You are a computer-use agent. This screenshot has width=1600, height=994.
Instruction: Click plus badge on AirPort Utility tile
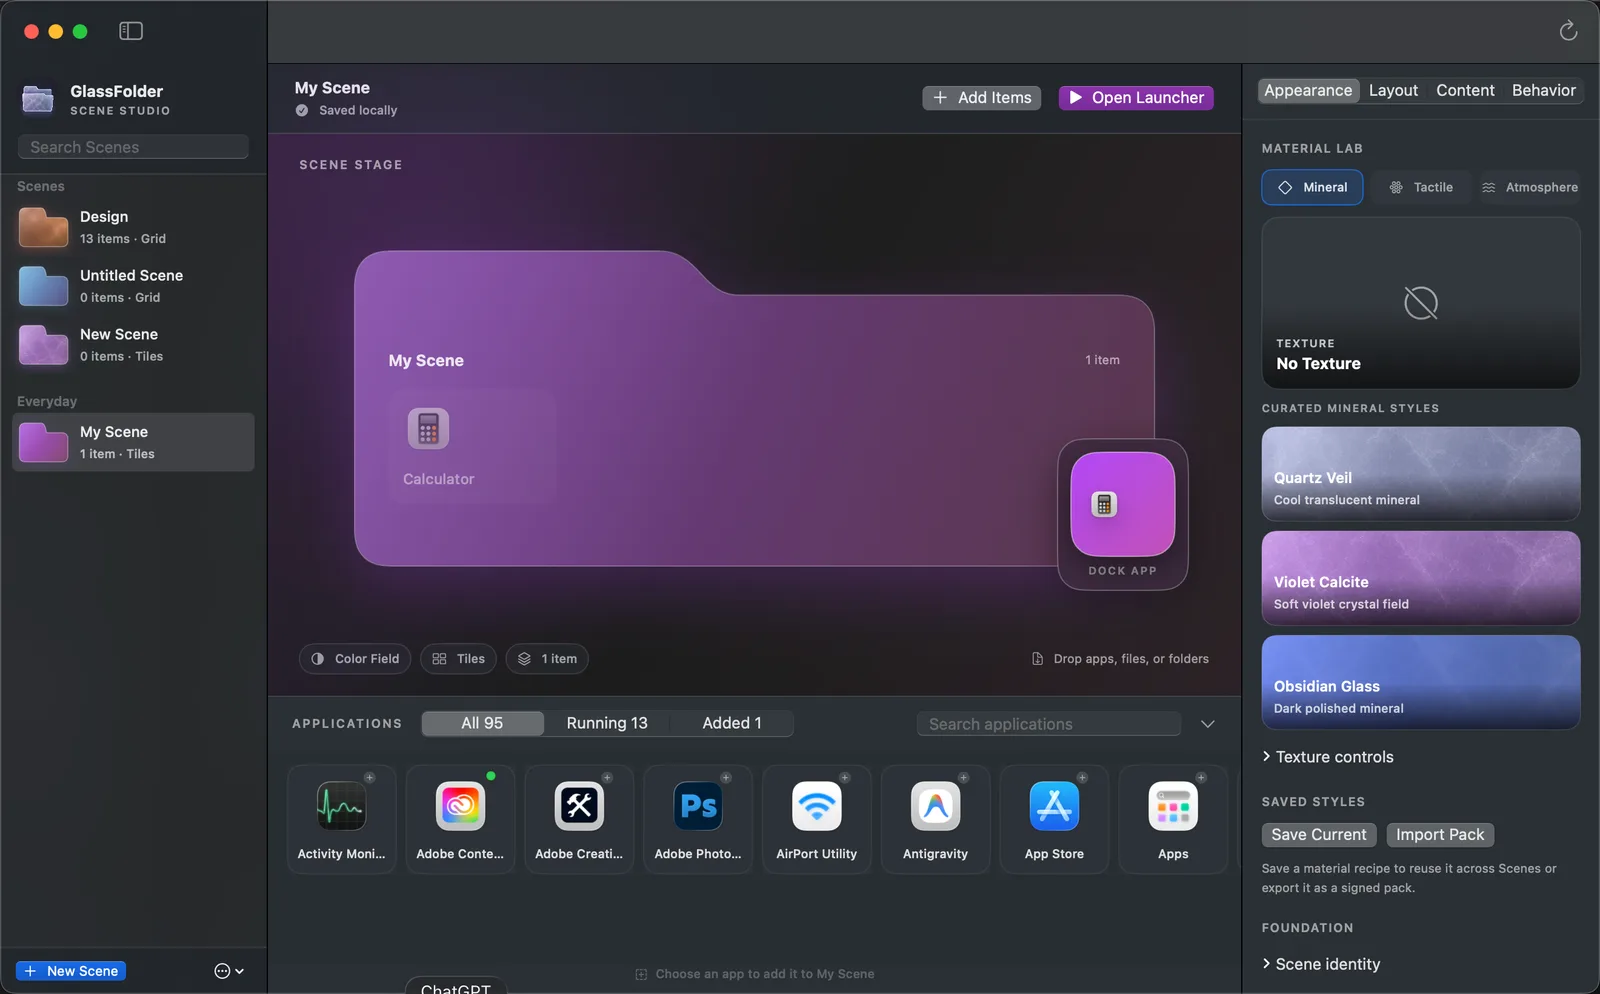coord(845,777)
